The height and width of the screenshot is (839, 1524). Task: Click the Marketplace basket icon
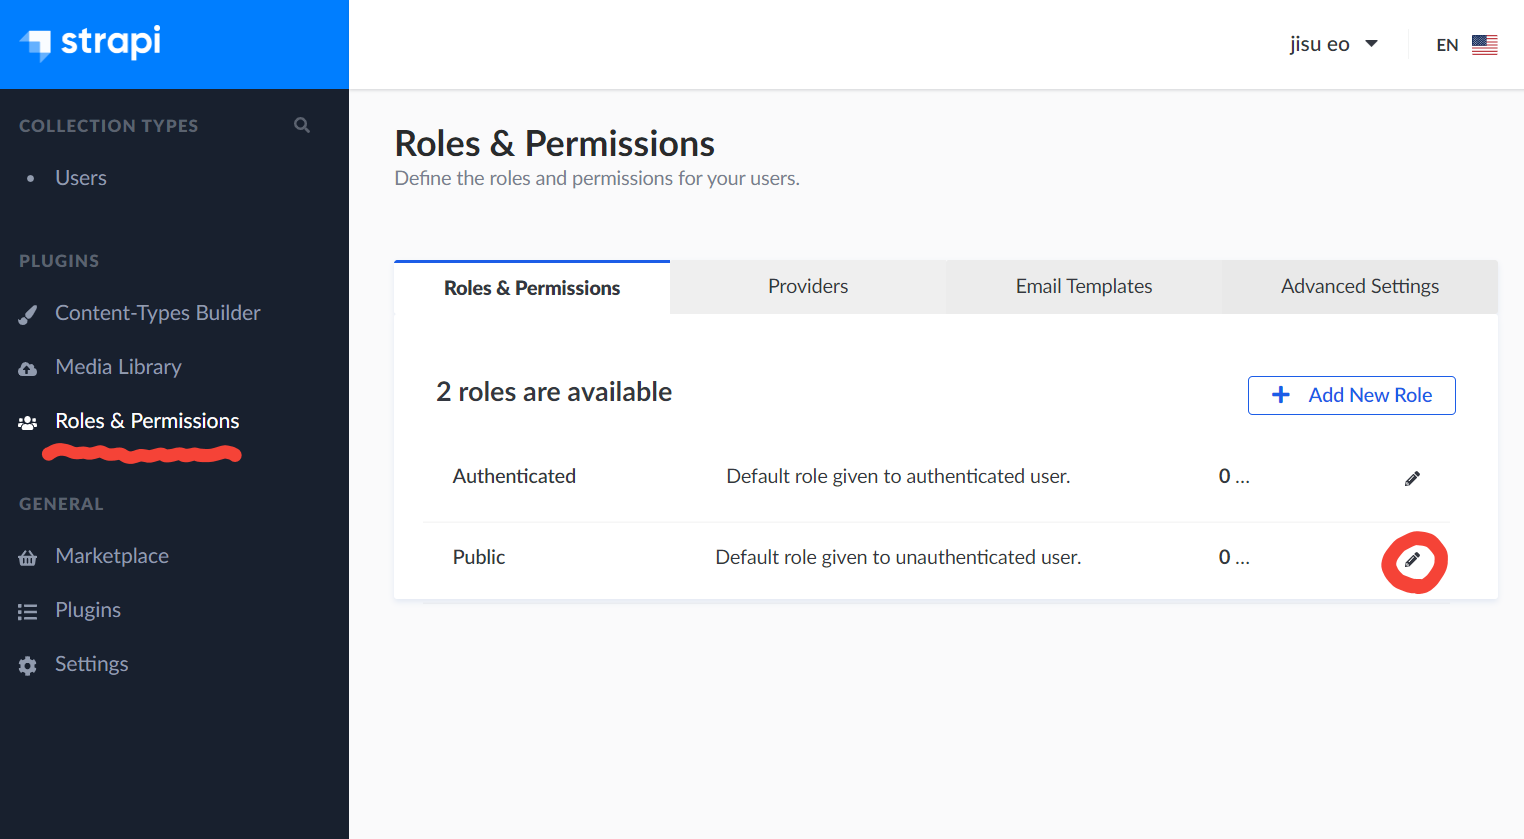click(x=28, y=557)
